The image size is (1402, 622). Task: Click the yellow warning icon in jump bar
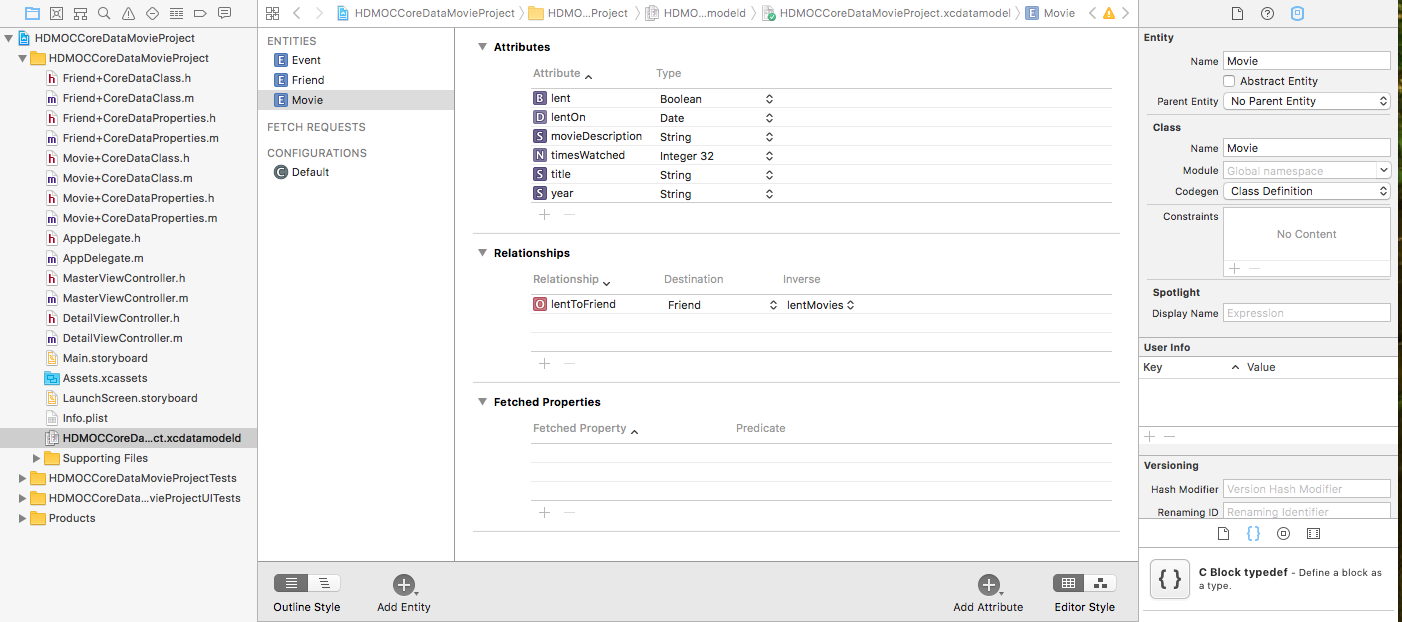point(1108,13)
